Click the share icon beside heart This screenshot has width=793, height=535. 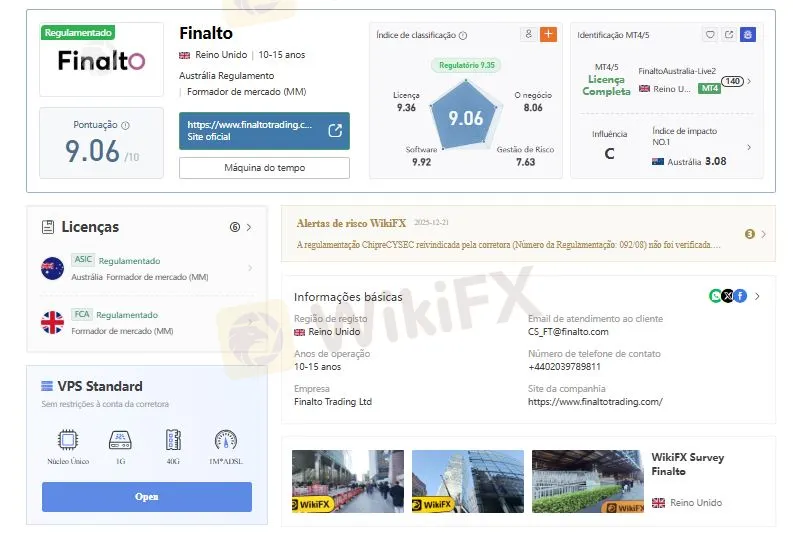(729, 34)
